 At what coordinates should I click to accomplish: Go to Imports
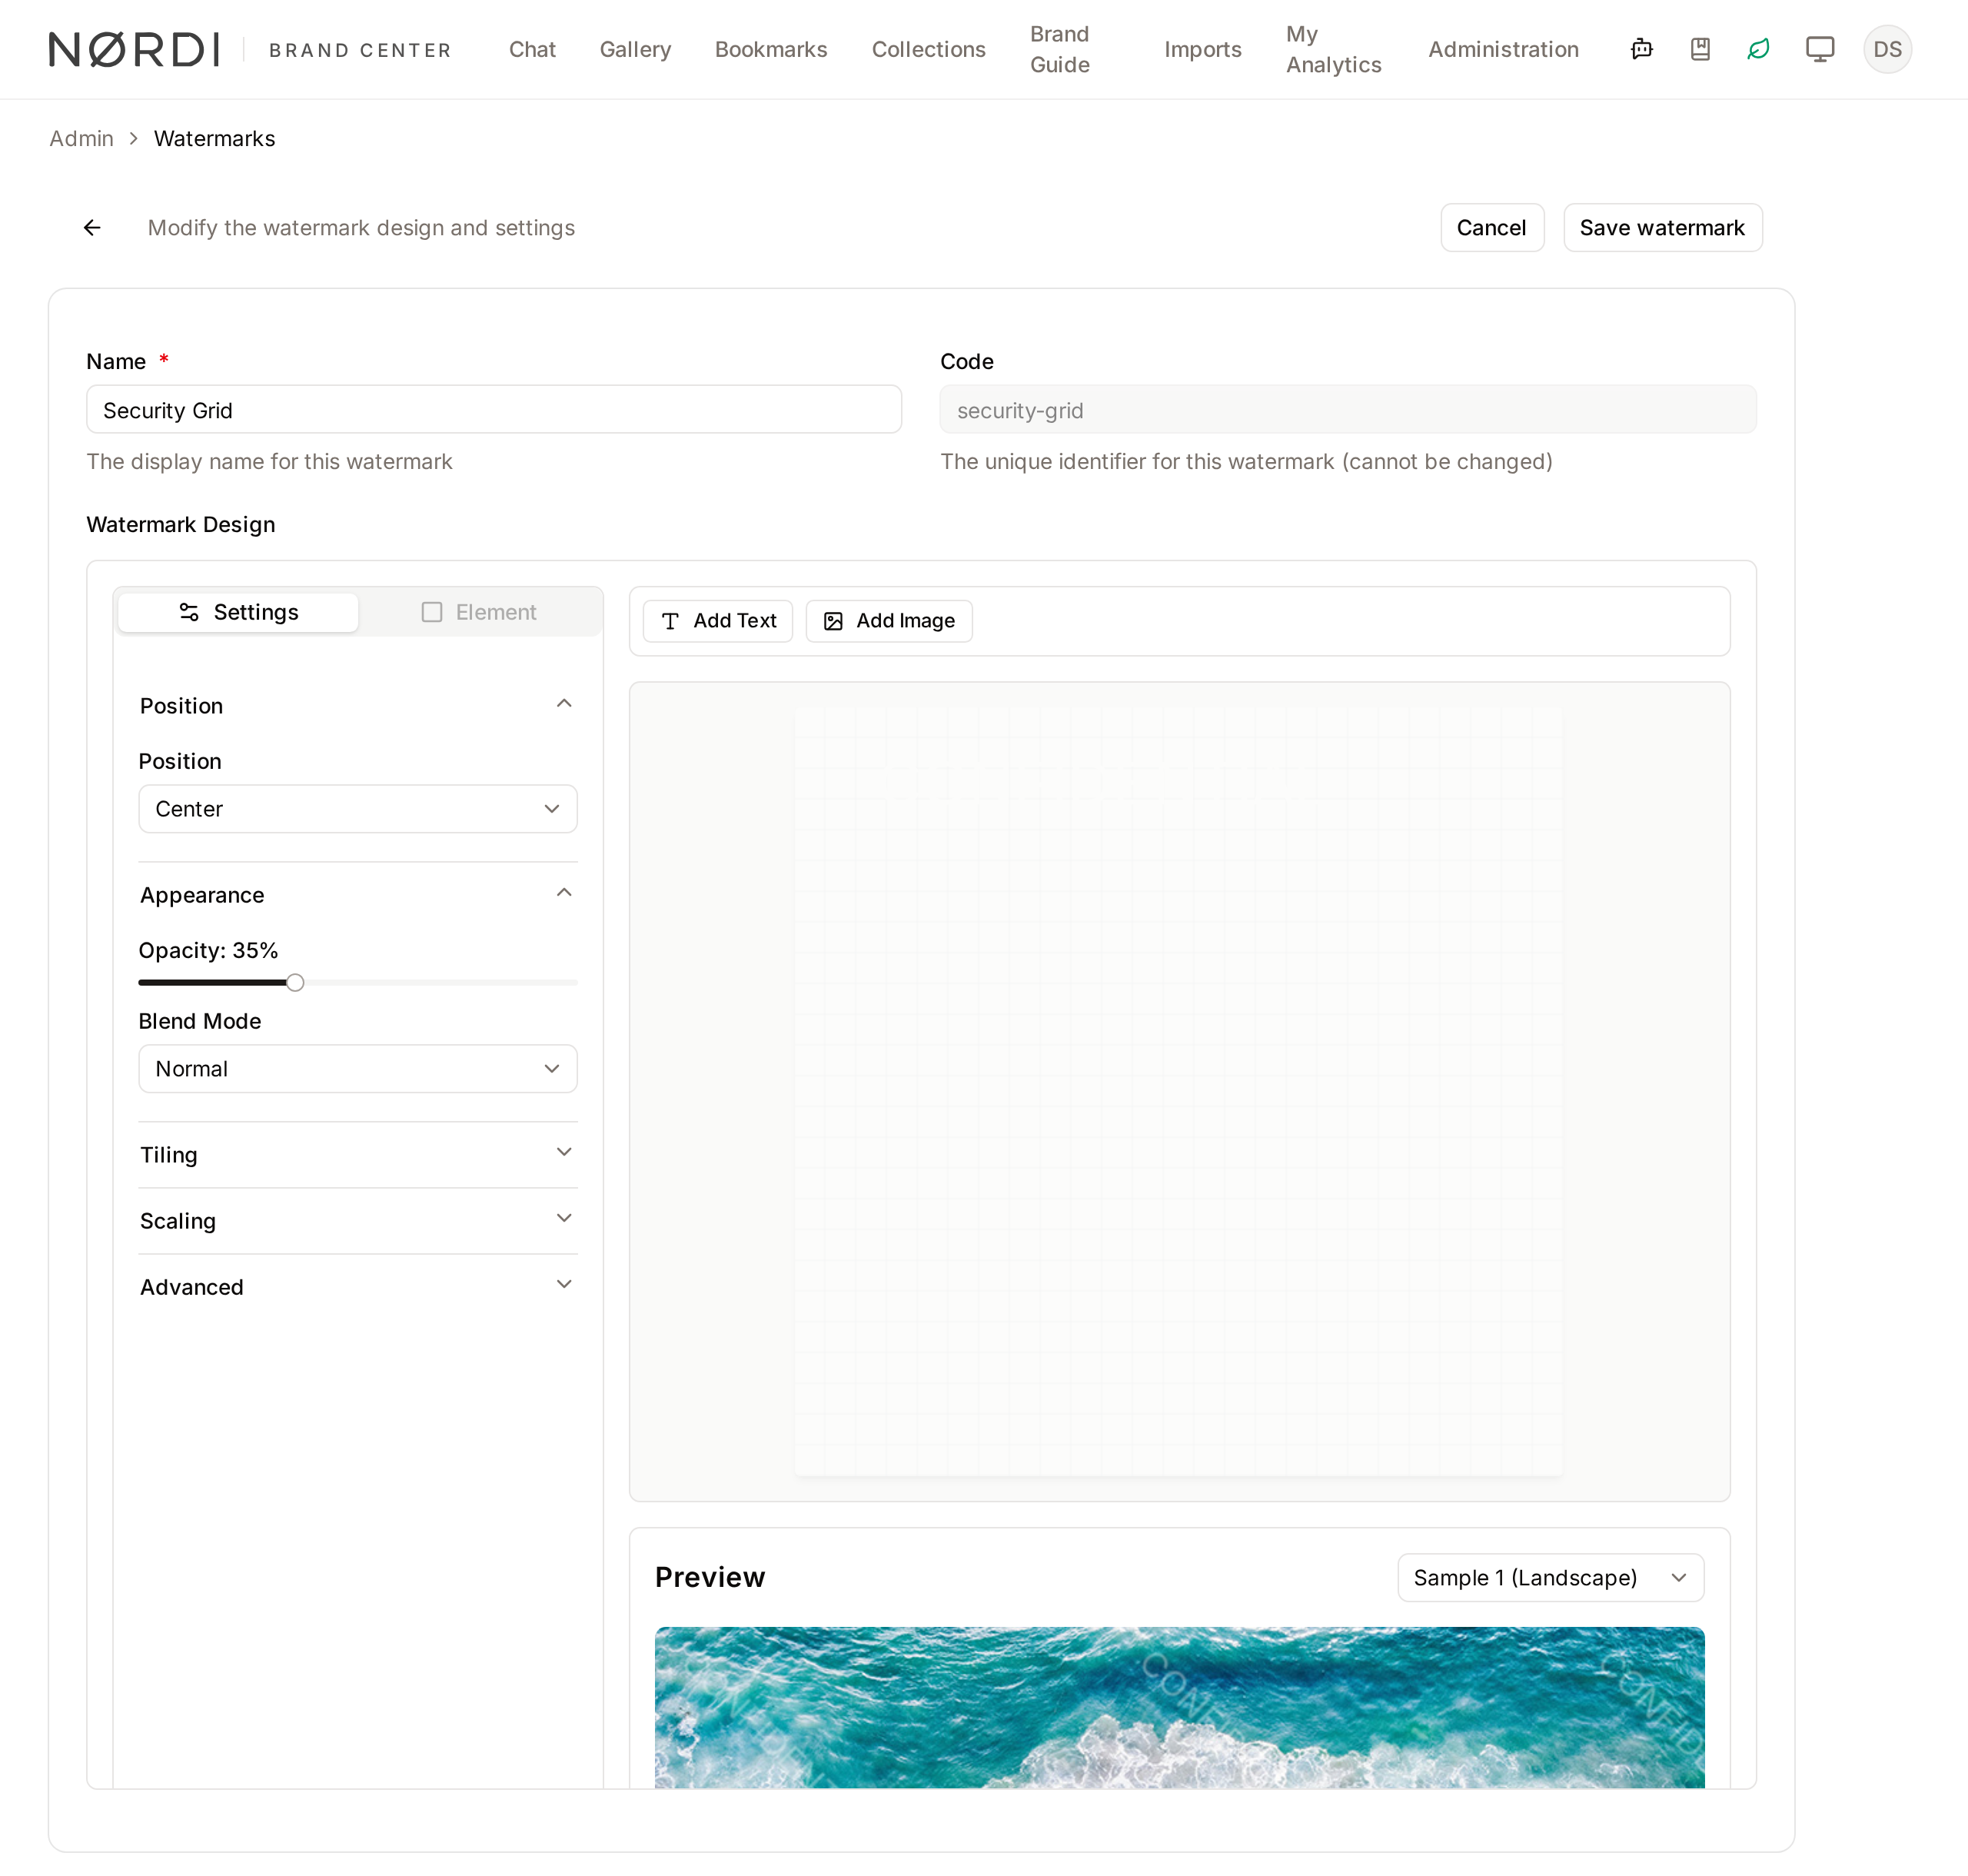(1202, 49)
